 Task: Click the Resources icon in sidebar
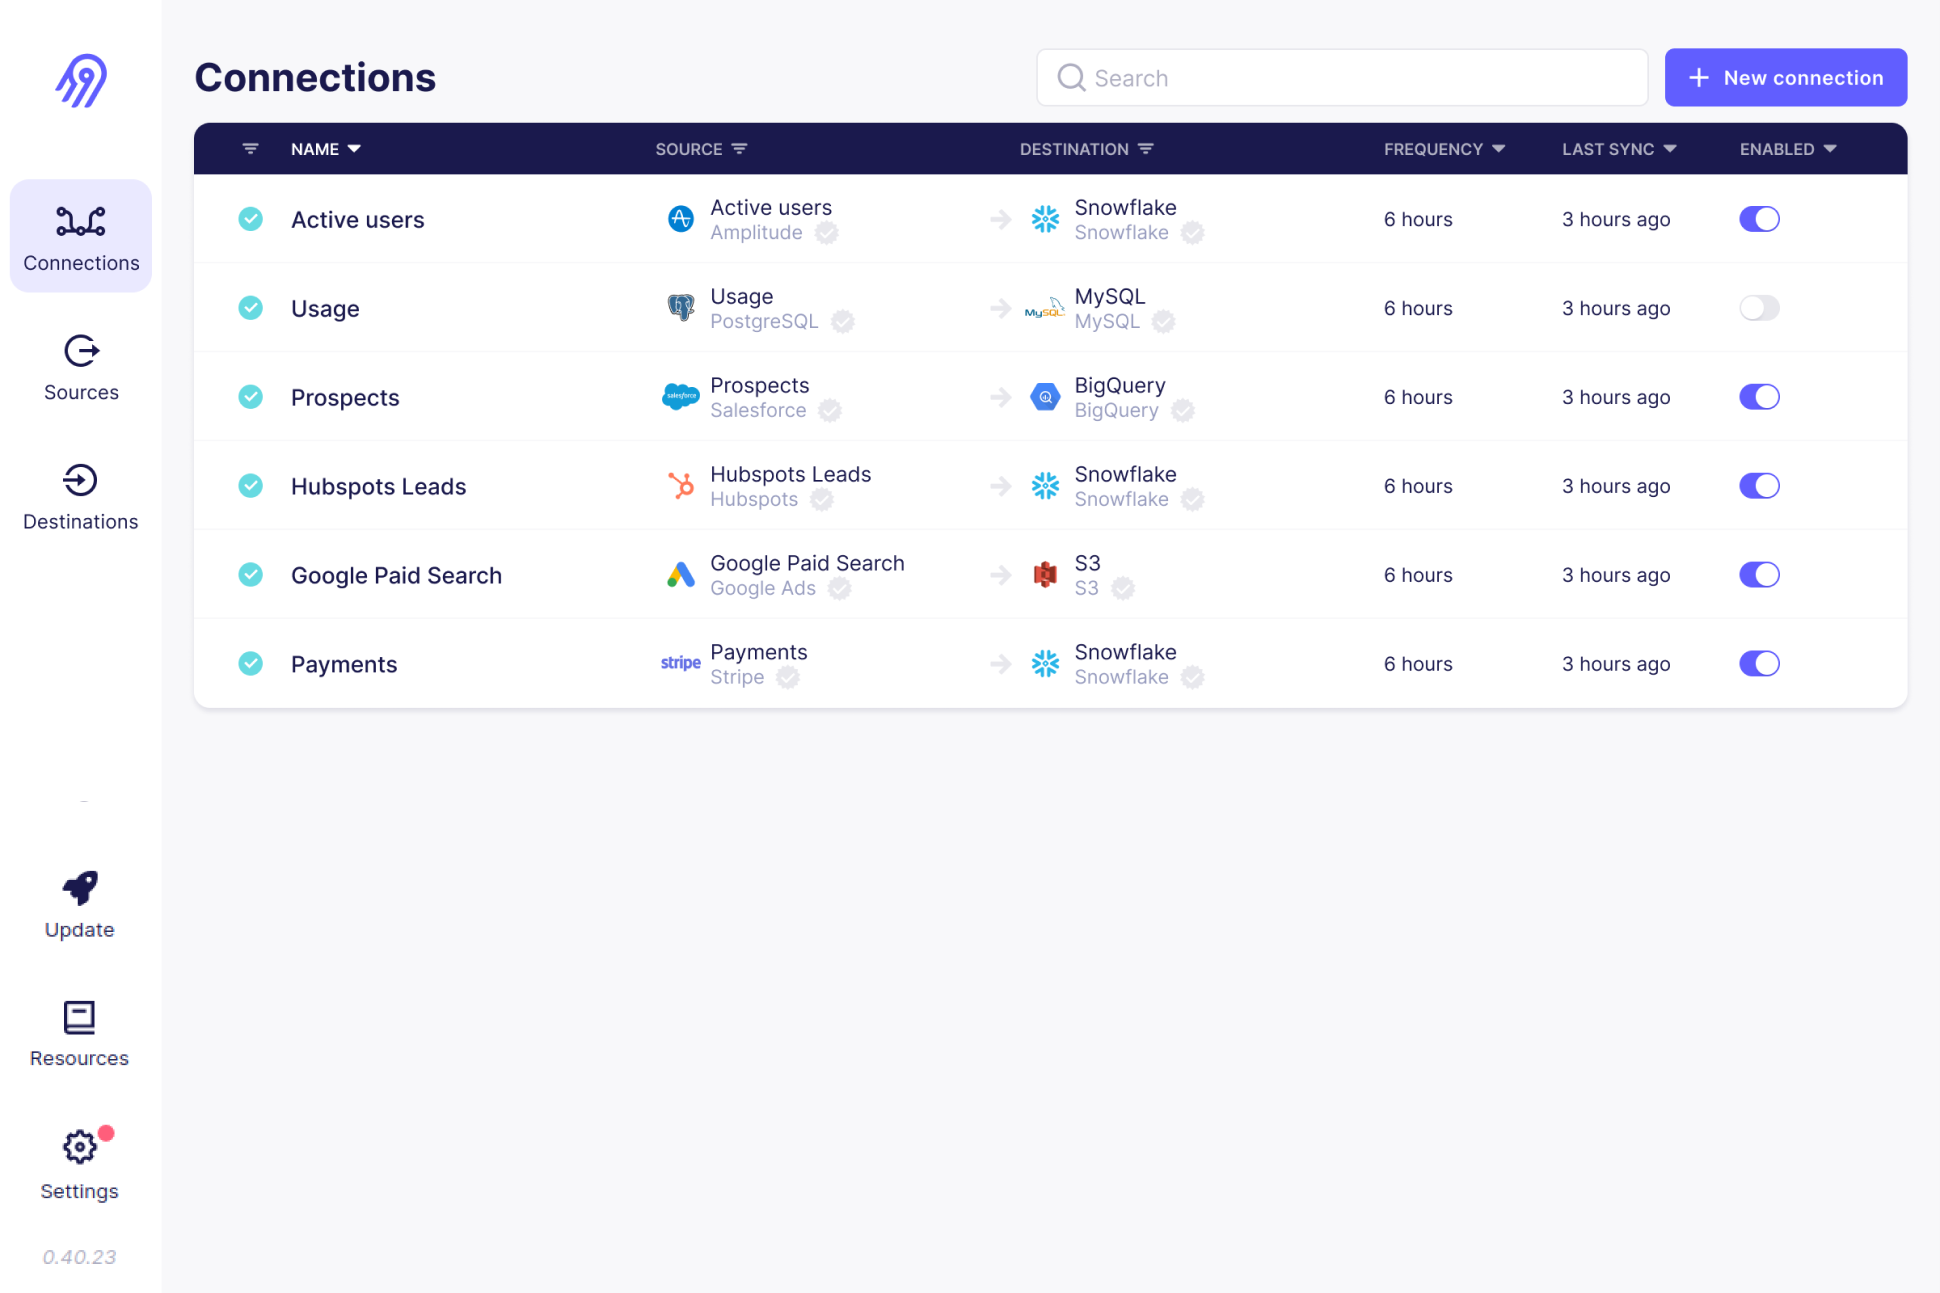coord(79,1017)
